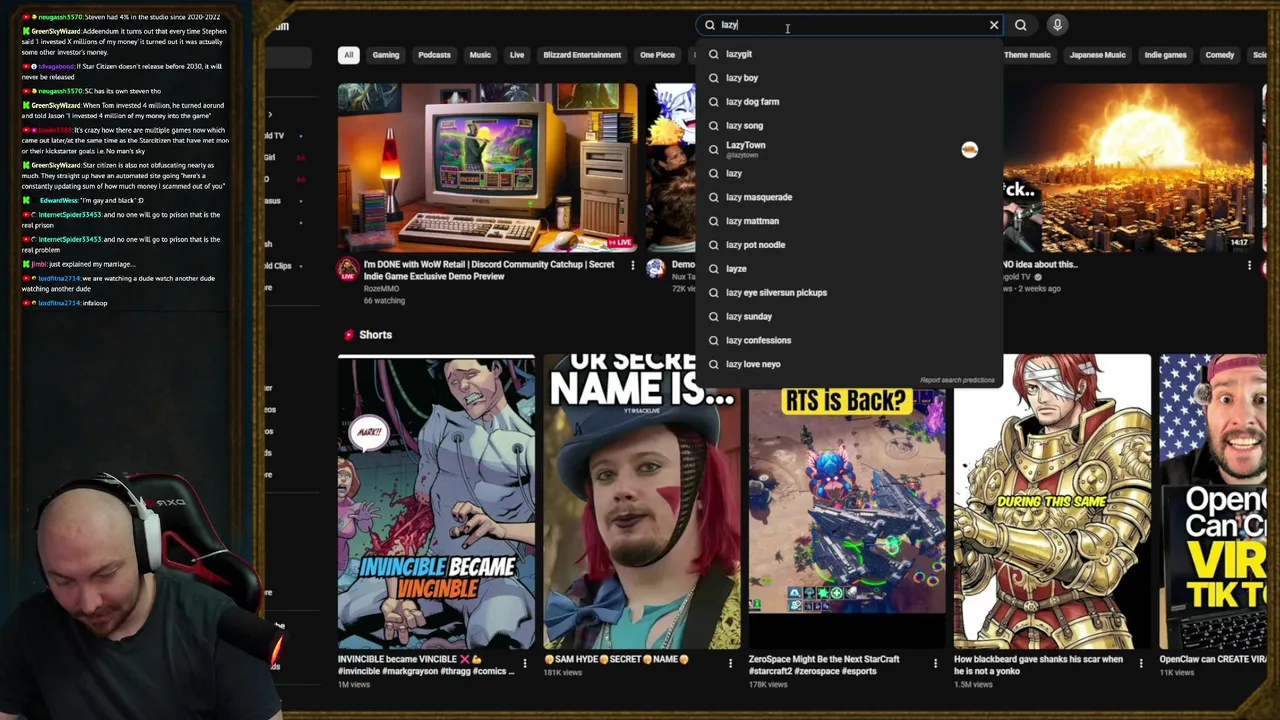Select the Comedy filter chip
Image resolution: width=1280 pixels, height=720 pixels.
(x=1220, y=55)
